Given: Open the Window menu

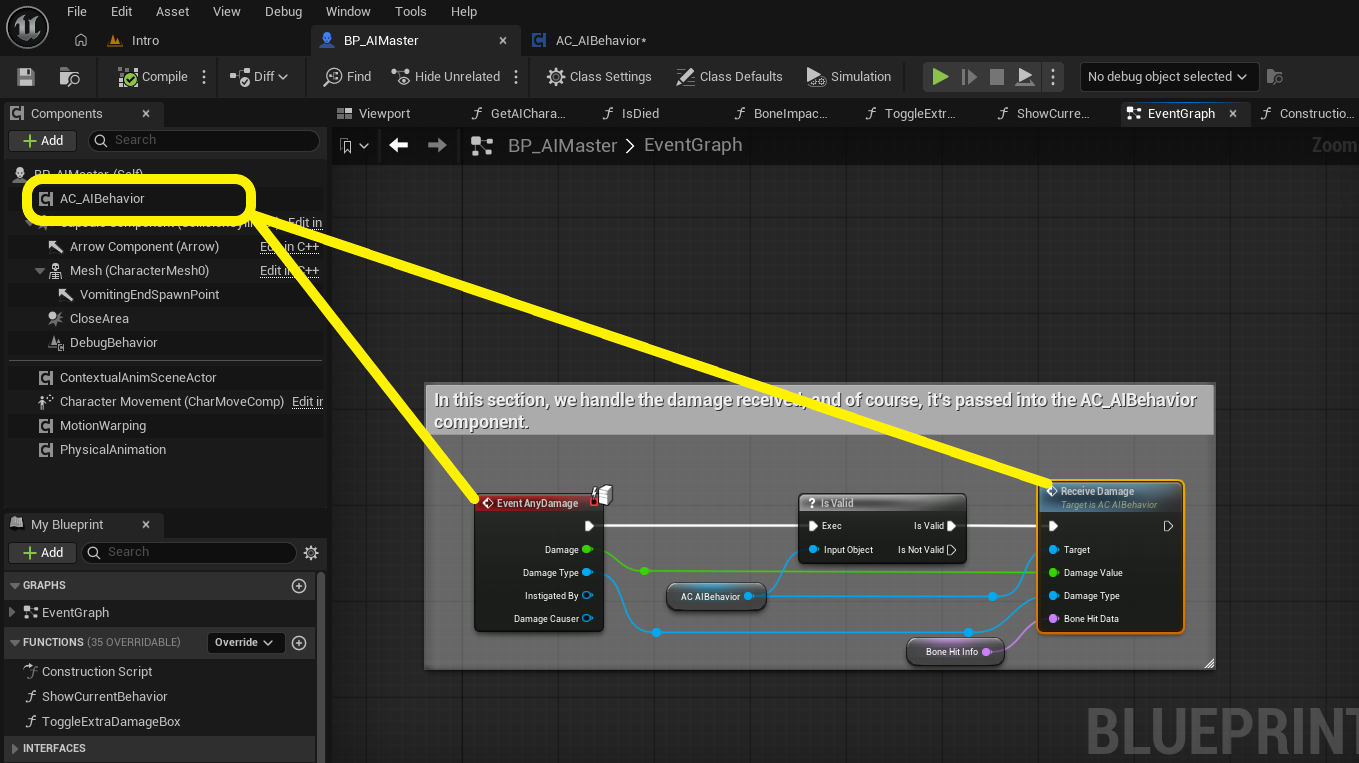Looking at the screenshot, I should click(x=348, y=12).
